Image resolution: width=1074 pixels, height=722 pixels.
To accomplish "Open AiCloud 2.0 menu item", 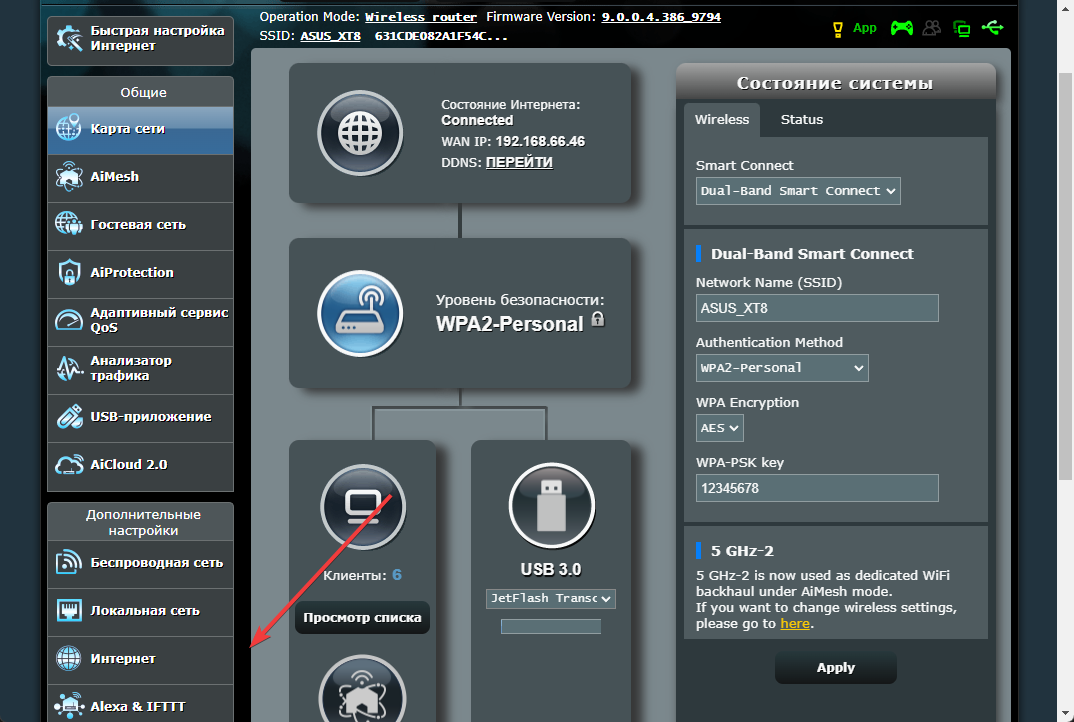I will [x=140, y=465].
